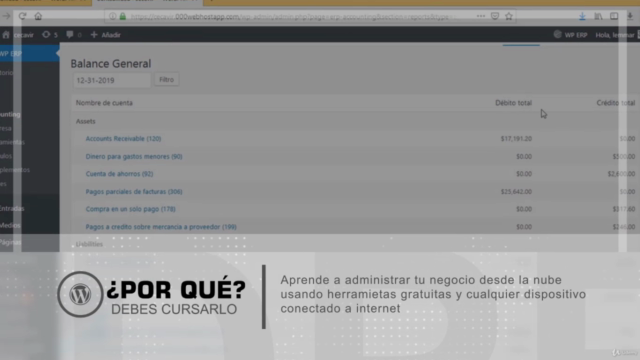Image resolution: width=640 pixels, height=360 pixels.
Task: Open Accounts Receivable (120) account
Action: click(x=123, y=139)
